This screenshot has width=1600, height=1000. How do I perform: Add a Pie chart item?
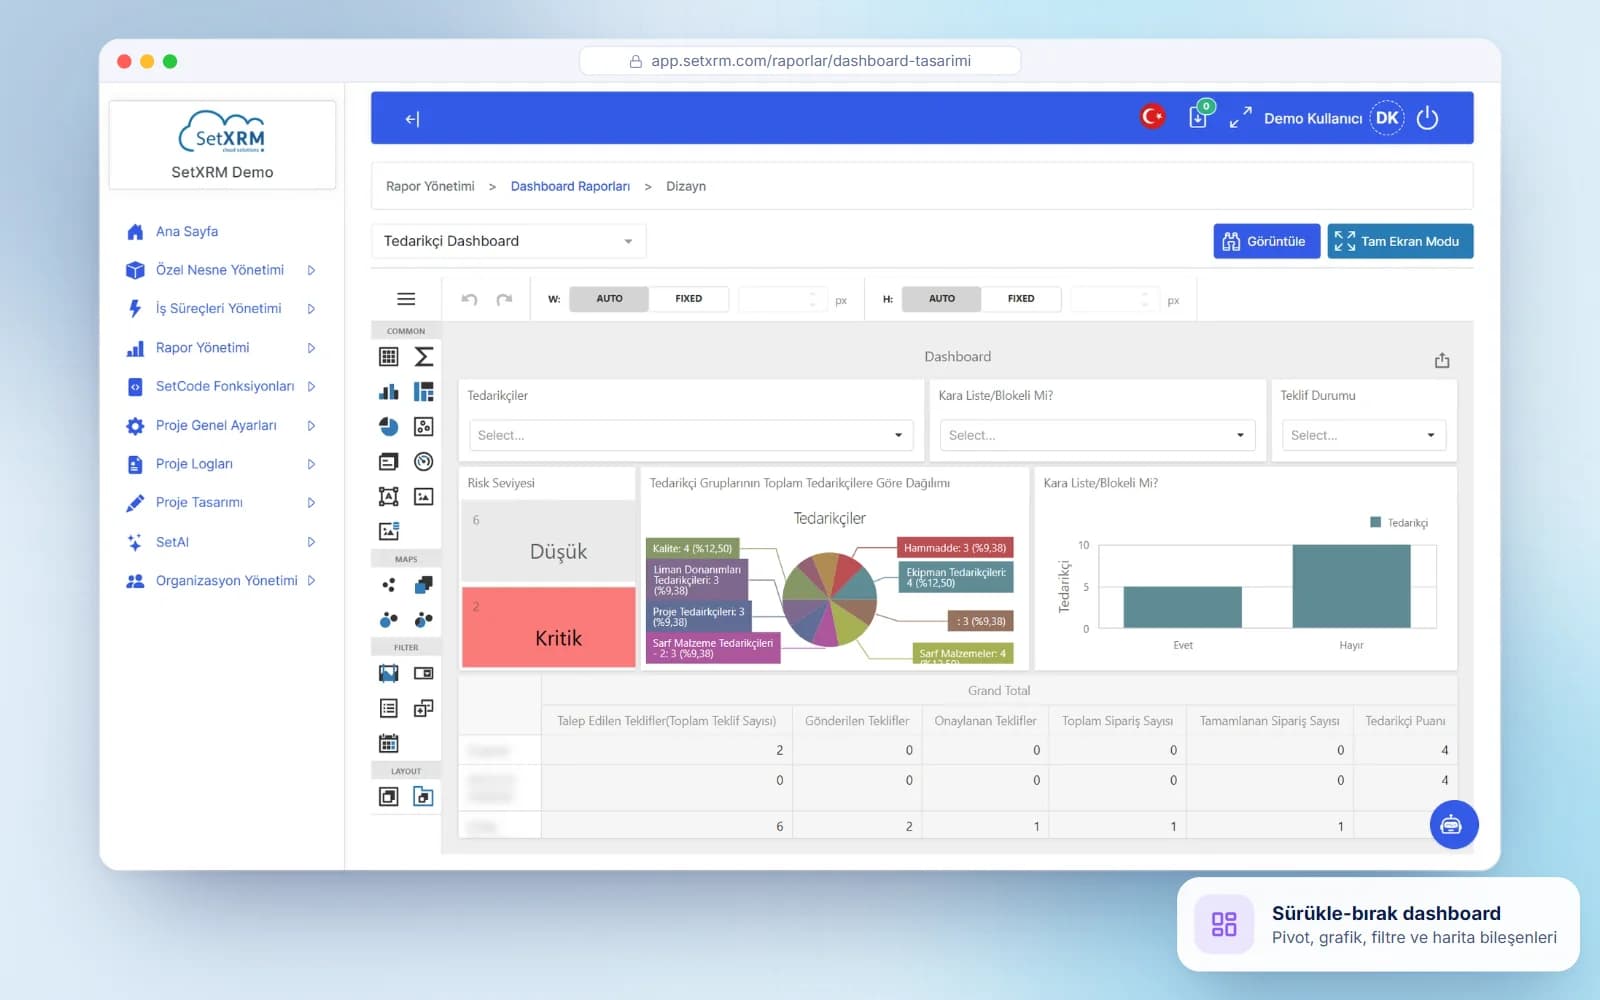pyautogui.click(x=389, y=426)
